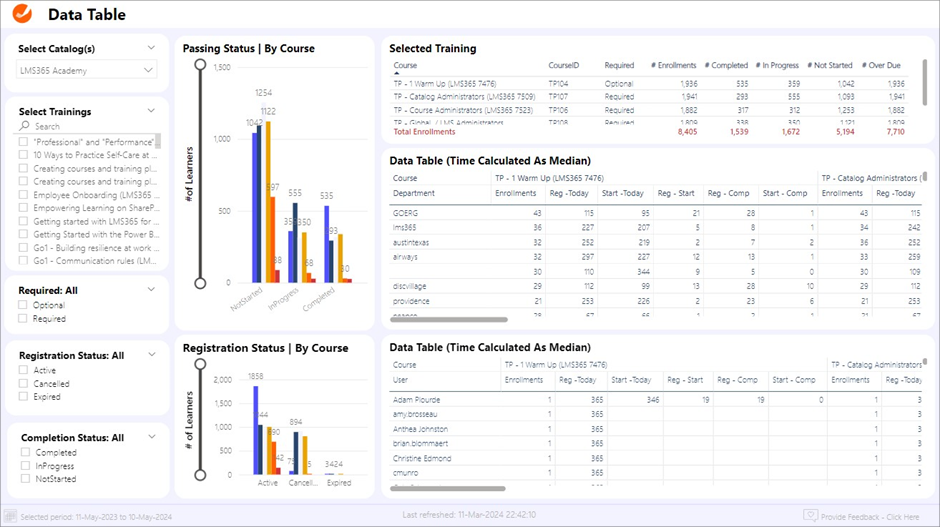This screenshot has width=940, height=527.
Task: Click bottom handle of Registration Status zoom slider
Action: [200, 476]
